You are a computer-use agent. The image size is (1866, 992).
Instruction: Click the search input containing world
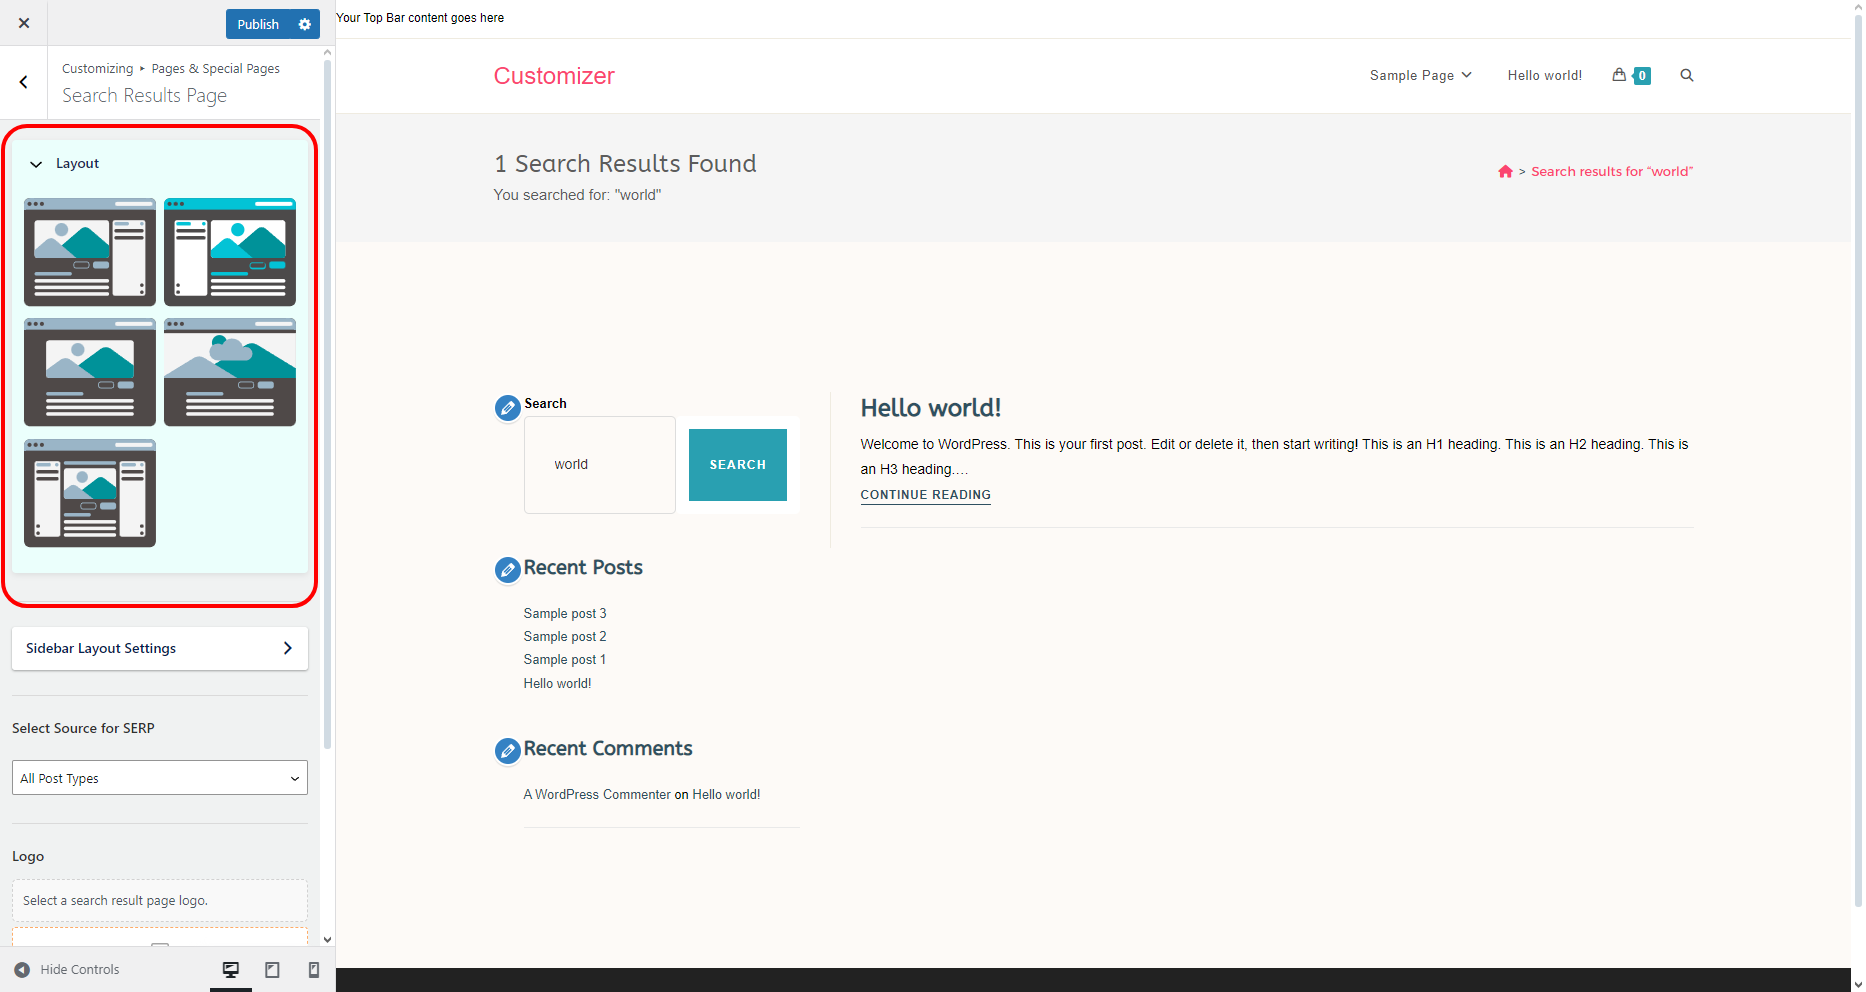(600, 465)
